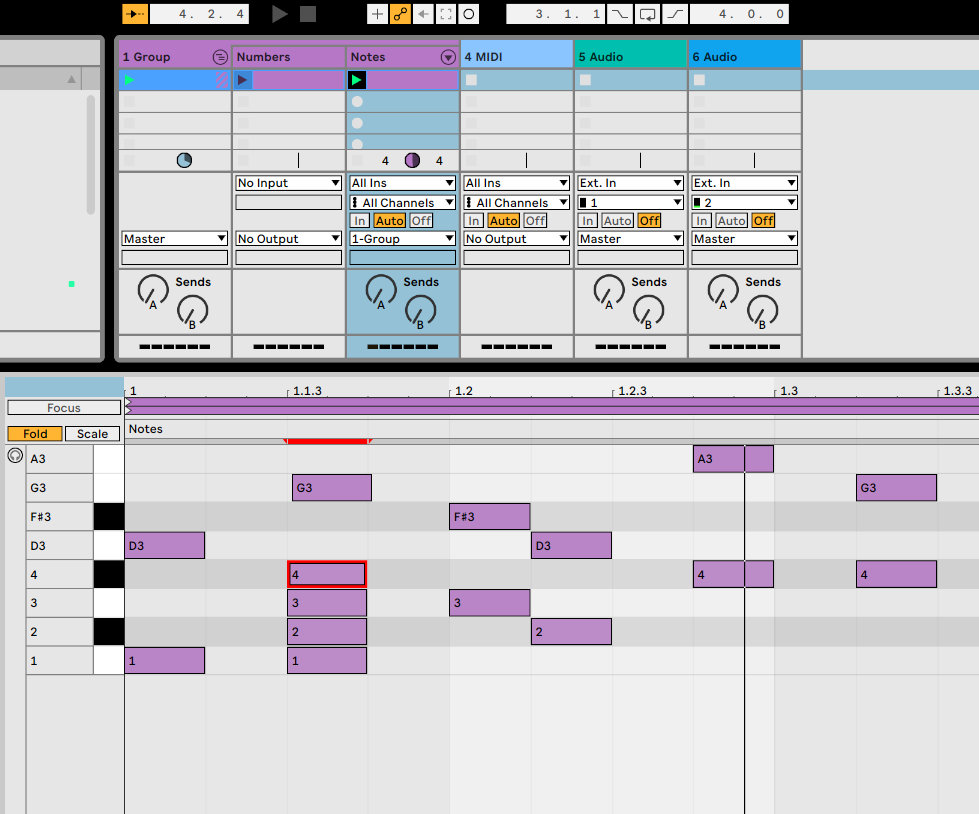Click the loop length field 4. 0. 0

point(739,14)
